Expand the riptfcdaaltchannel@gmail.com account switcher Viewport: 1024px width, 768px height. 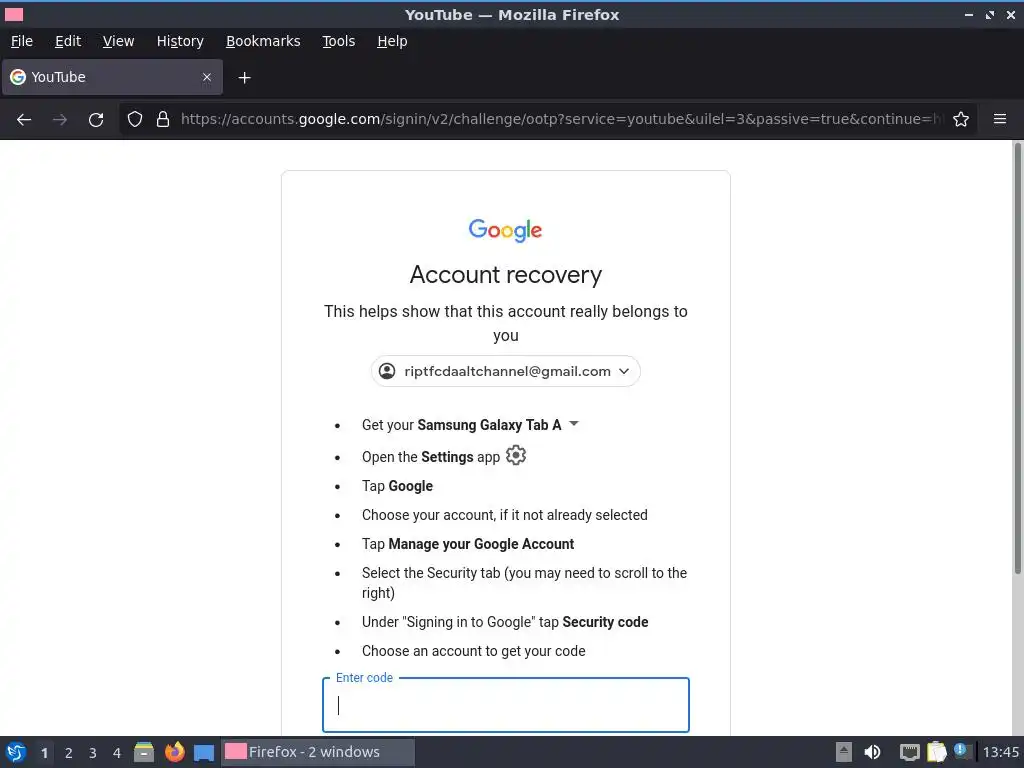[x=505, y=371]
